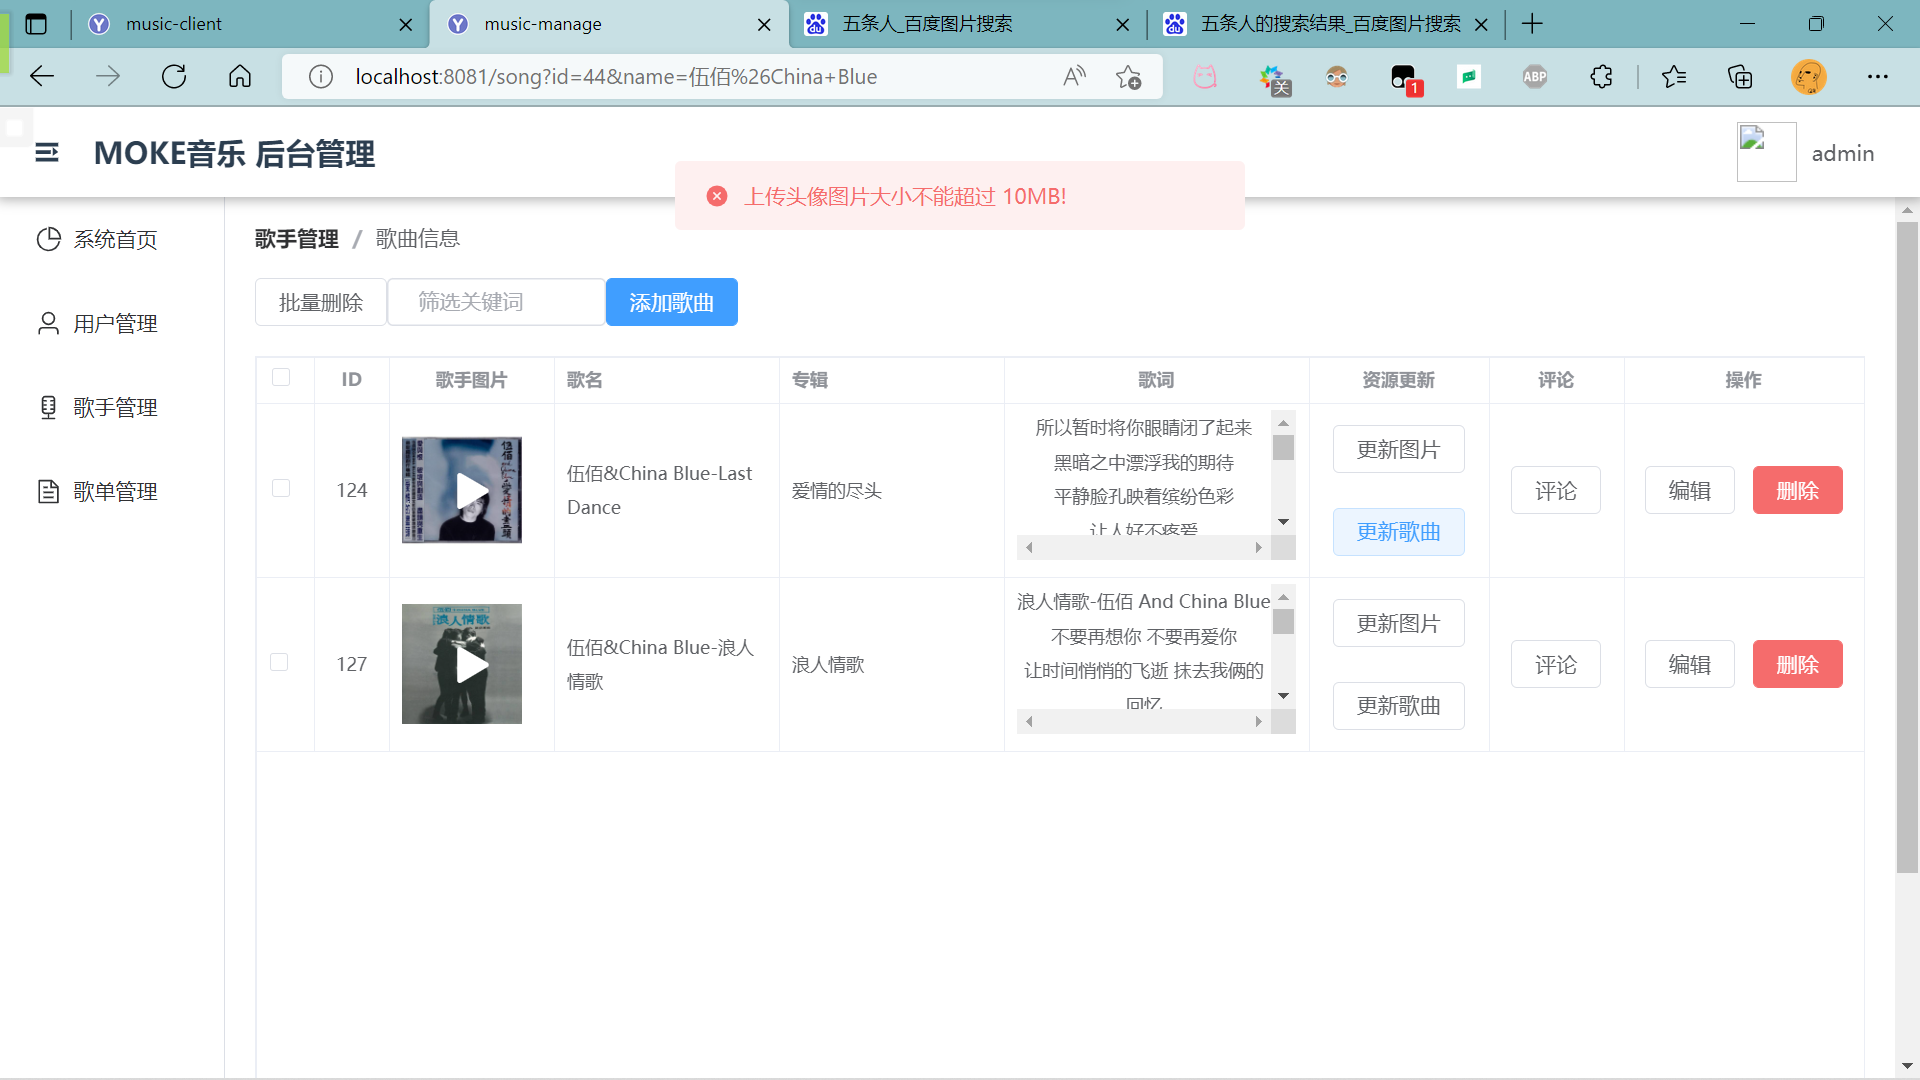Check the checkbox for song ID 124
Screen dimensions: 1920x1080
coord(281,489)
